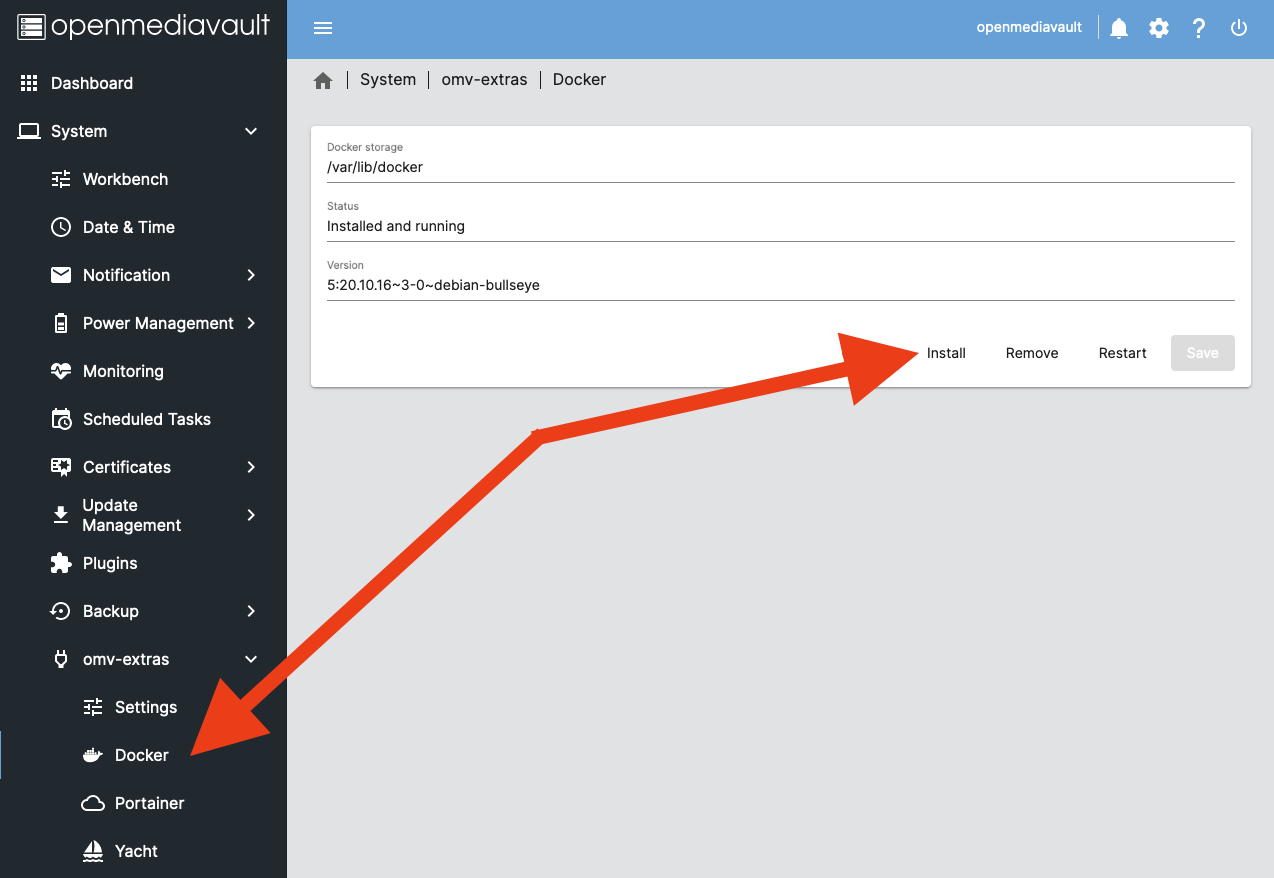Open Yacht in the sidebar
This screenshot has width=1274, height=878.
(137, 851)
